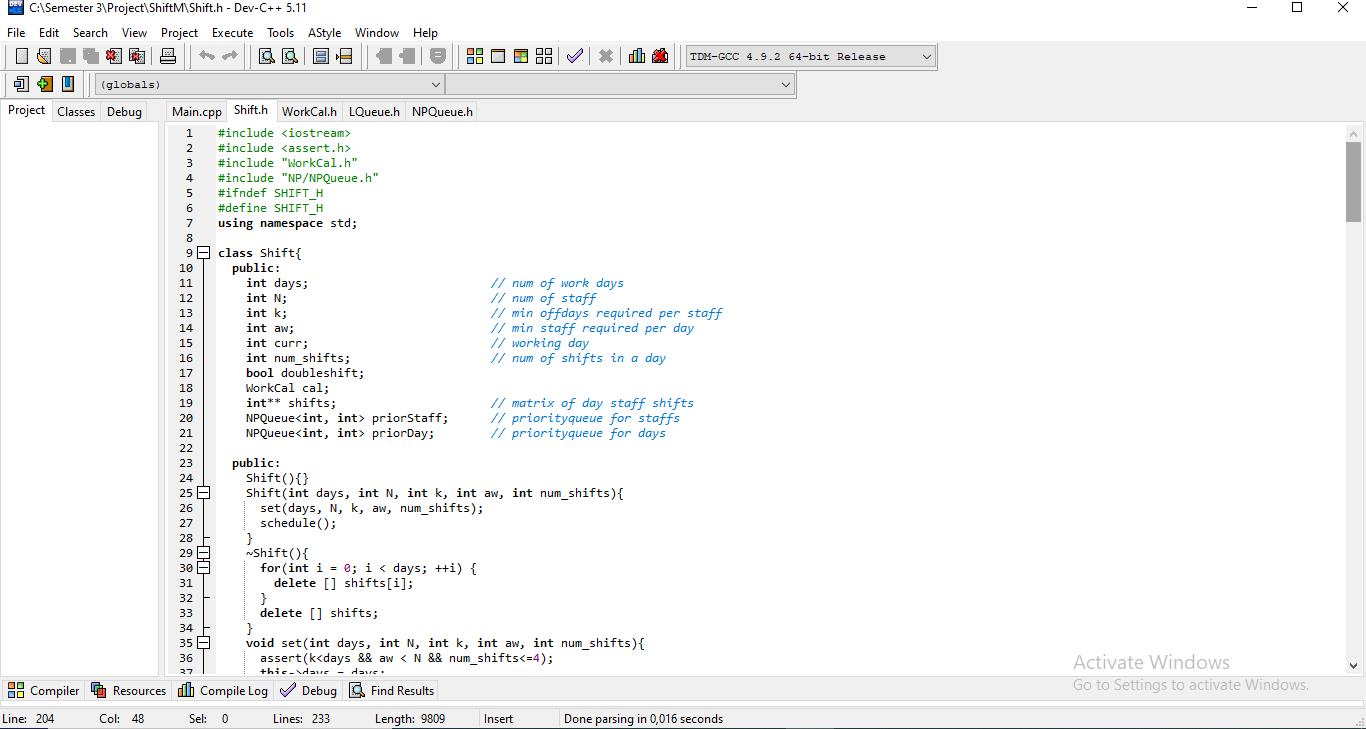Viewport: 1366px width, 729px height.
Task: Click the Open file toolbar icon
Action: tap(44, 56)
